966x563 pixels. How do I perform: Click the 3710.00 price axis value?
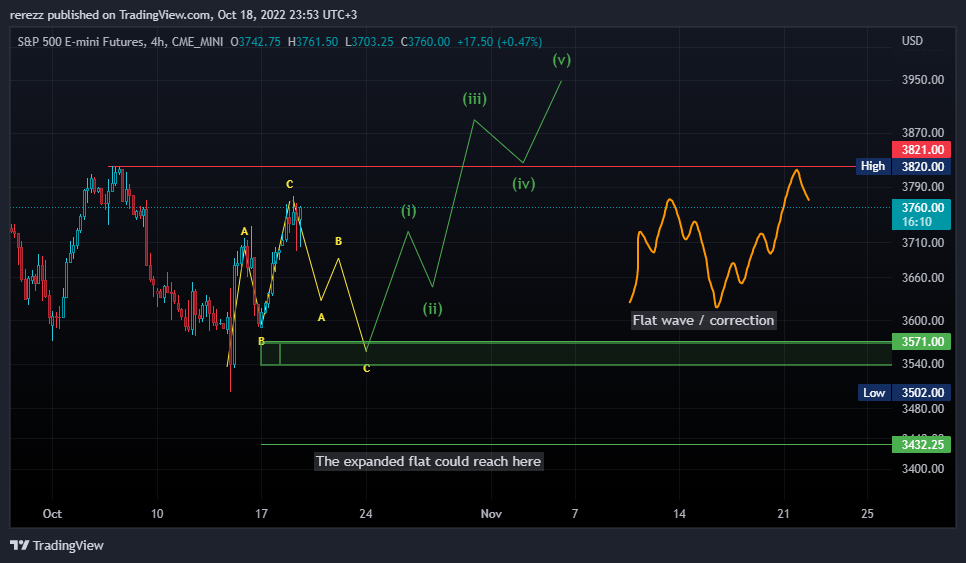tap(923, 243)
